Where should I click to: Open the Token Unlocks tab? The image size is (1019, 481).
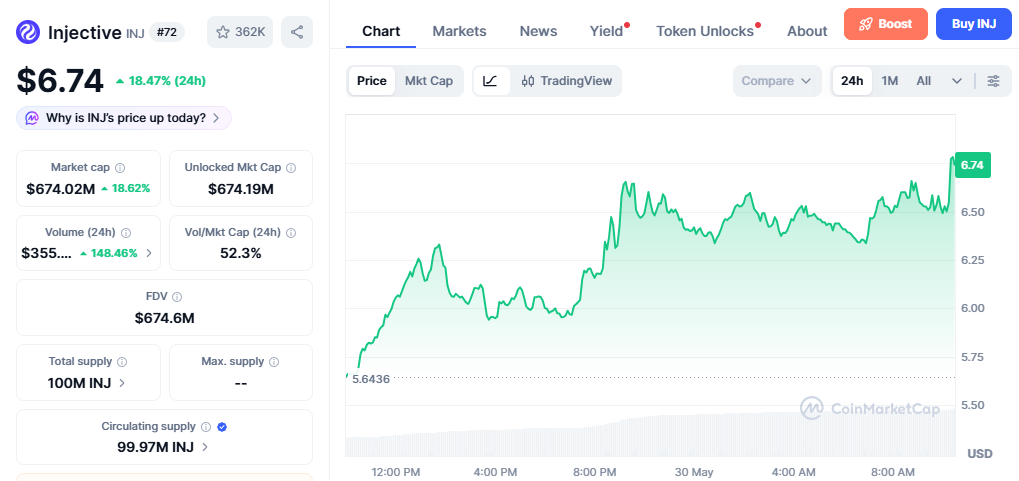click(705, 31)
